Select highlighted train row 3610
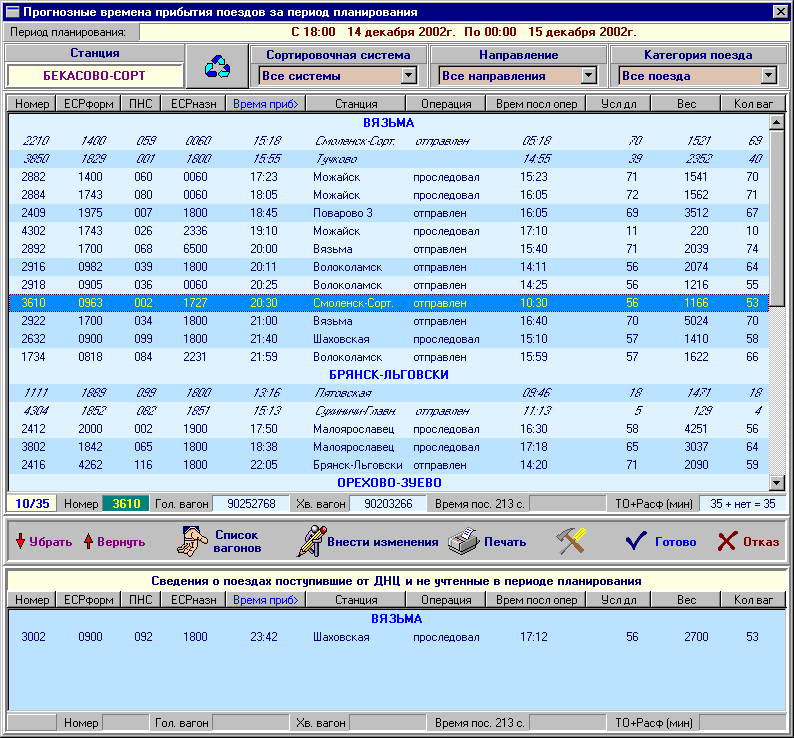794x738 pixels. pos(389,303)
